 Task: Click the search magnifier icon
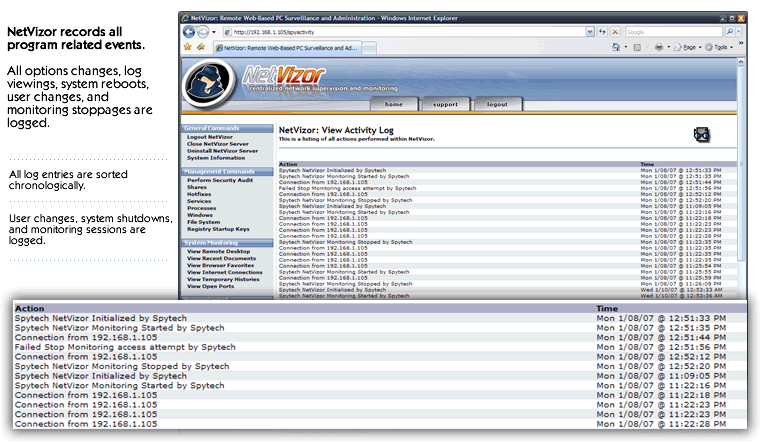coord(730,32)
